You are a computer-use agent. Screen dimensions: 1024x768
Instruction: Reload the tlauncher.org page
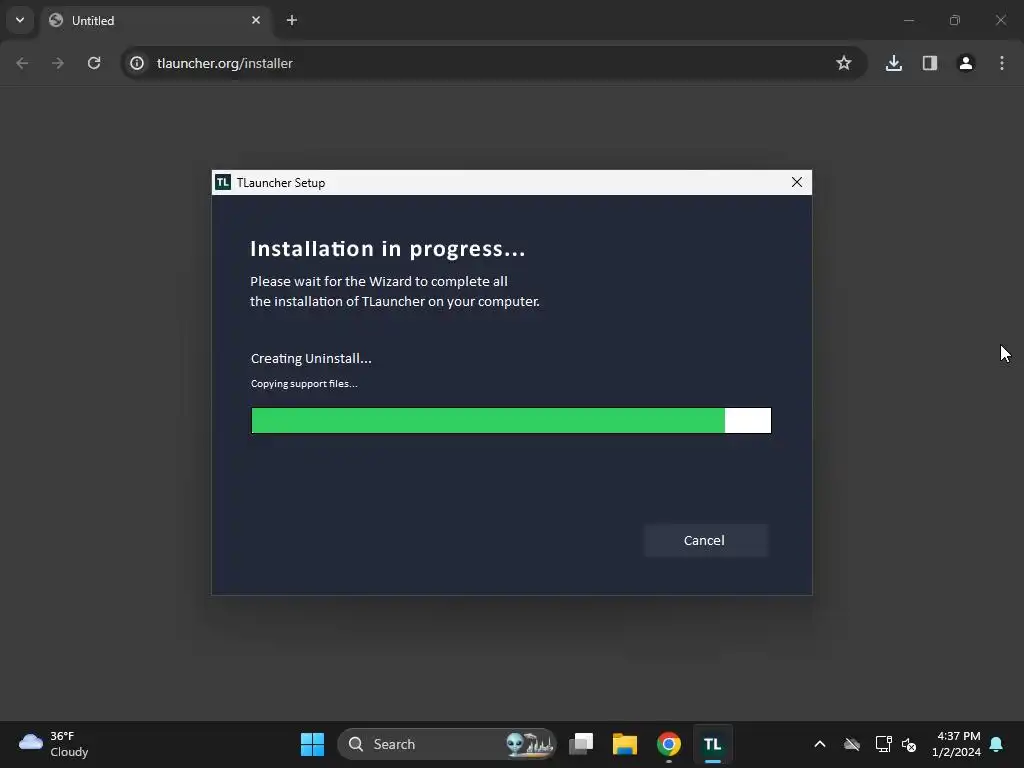(94, 63)
